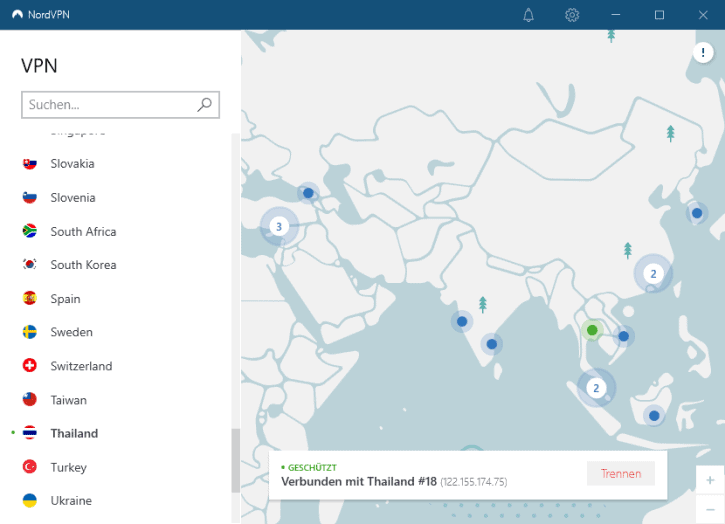This screenshot has width=725, height=524.
Task: Pick Sweden from the country list
Action: pos(72,332)
